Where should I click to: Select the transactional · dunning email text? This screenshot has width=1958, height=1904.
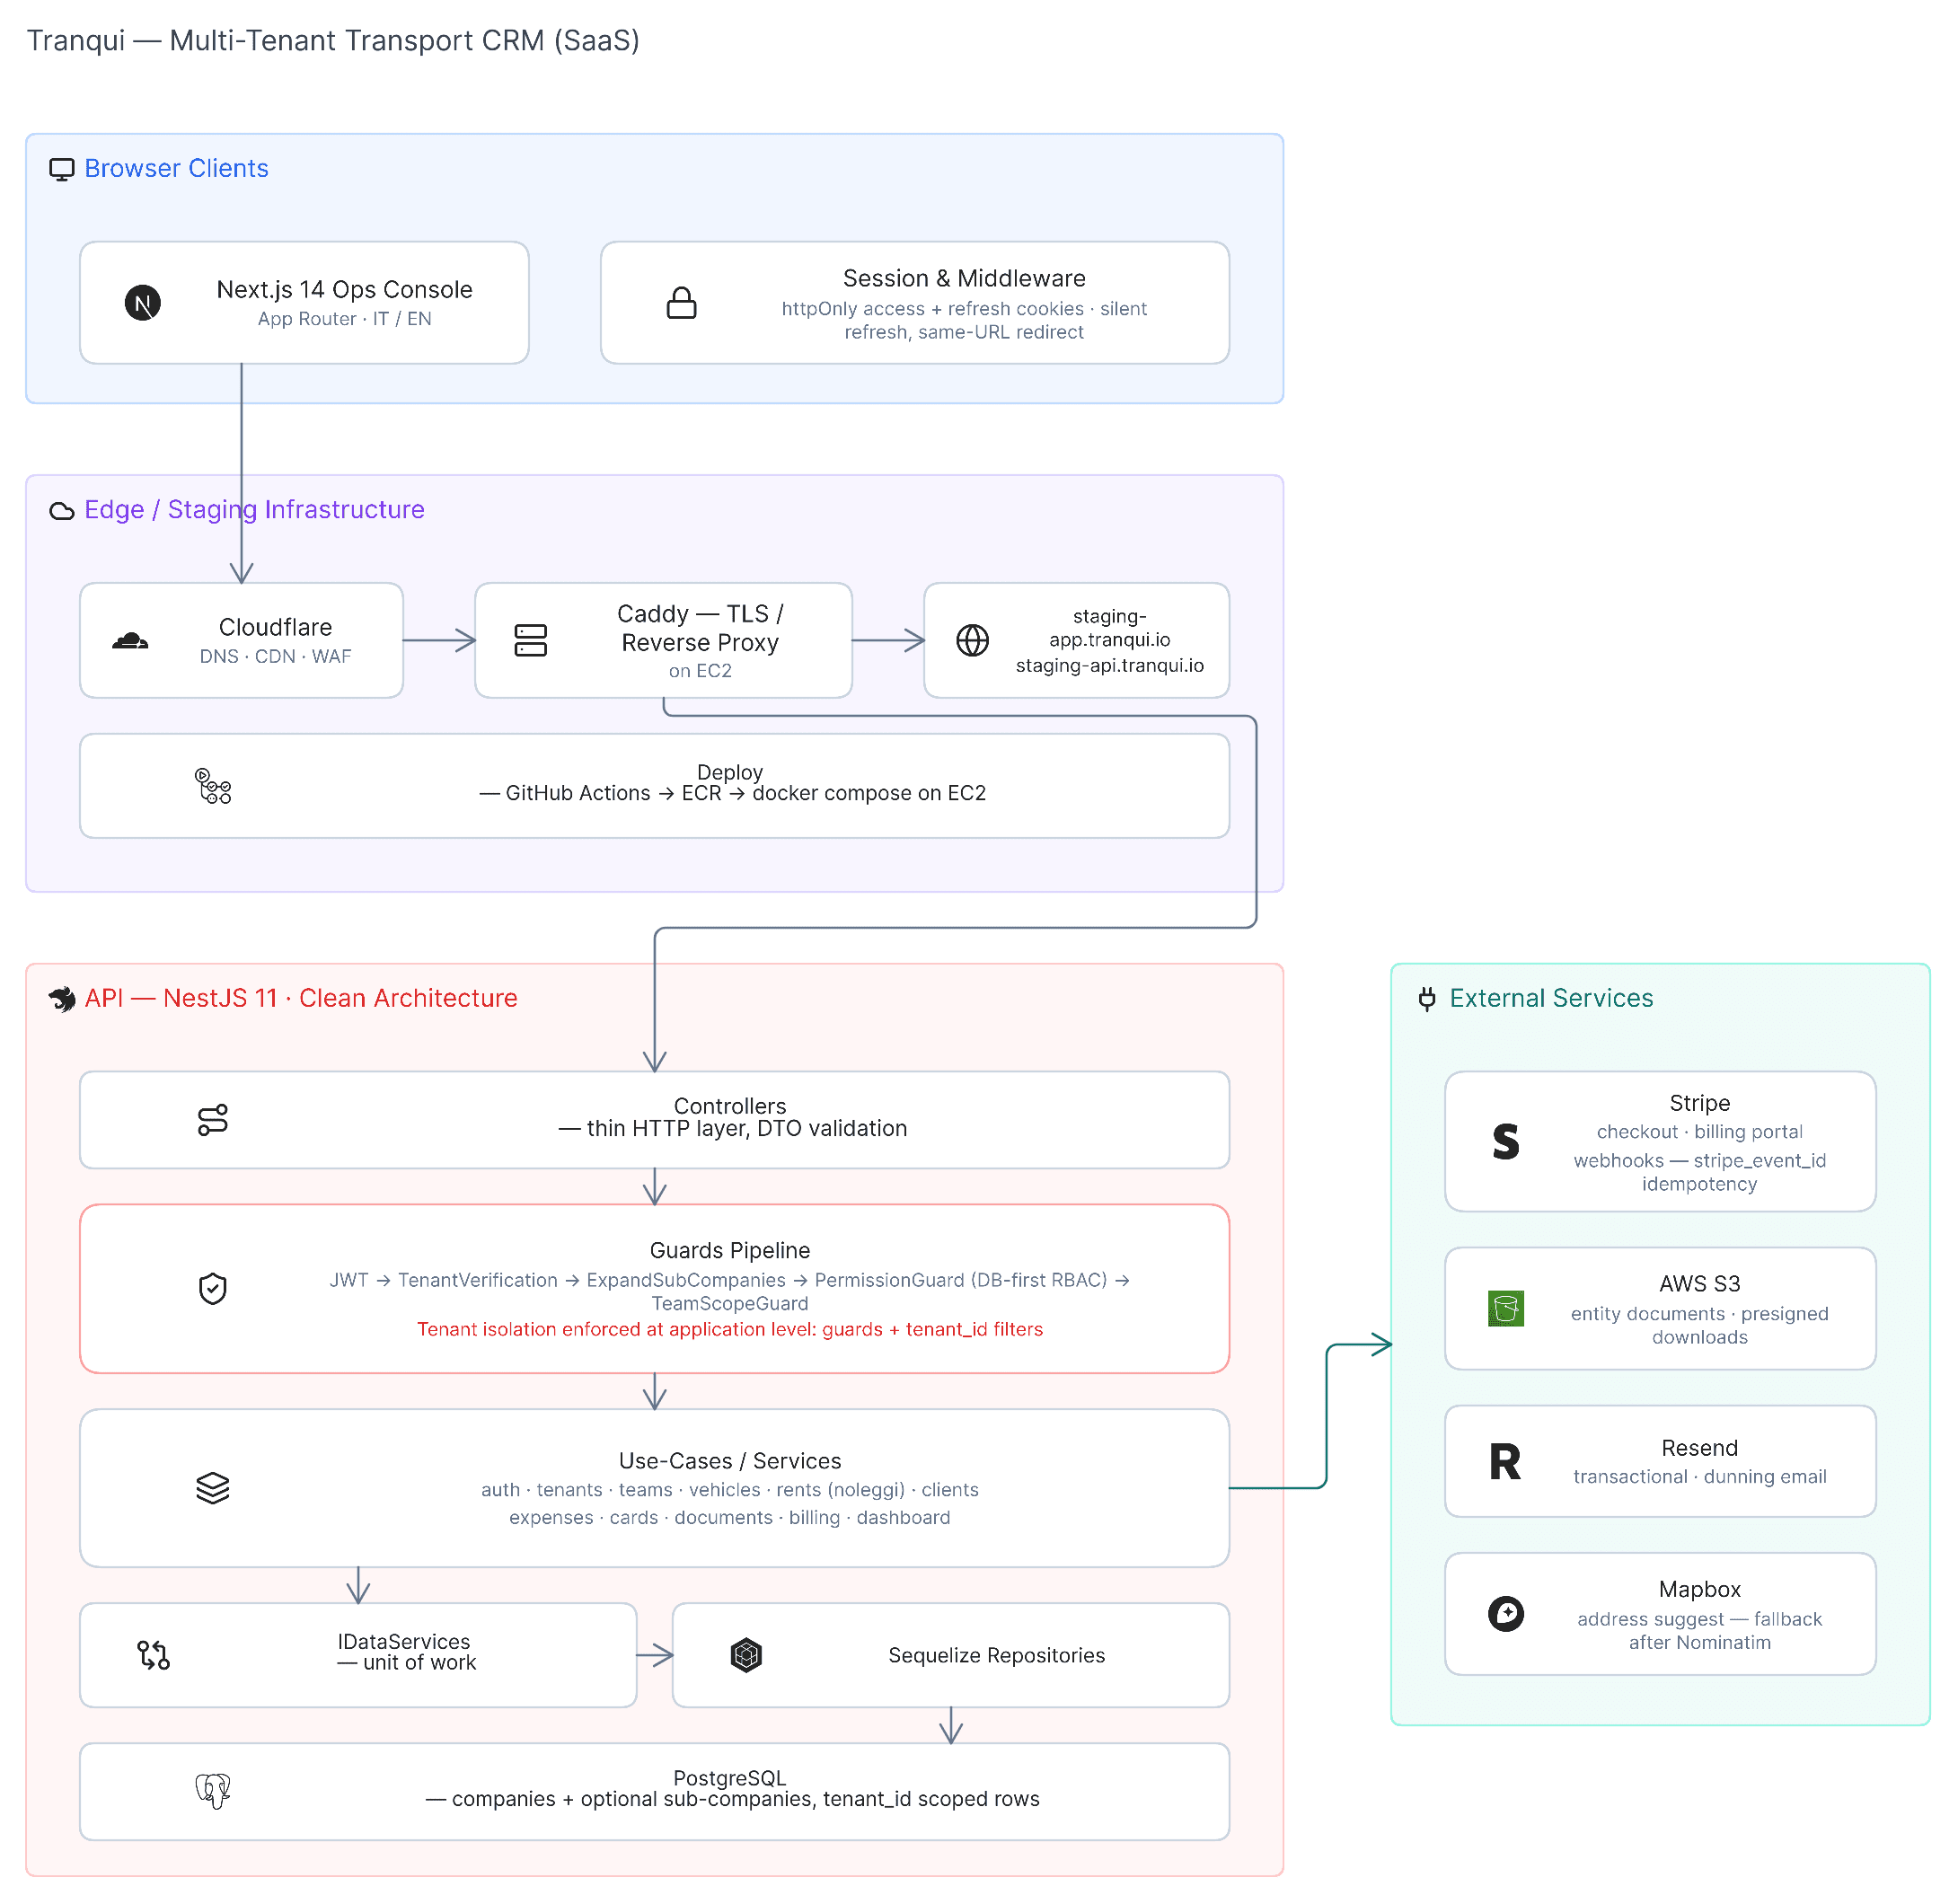click(x=1700, y=1477)
